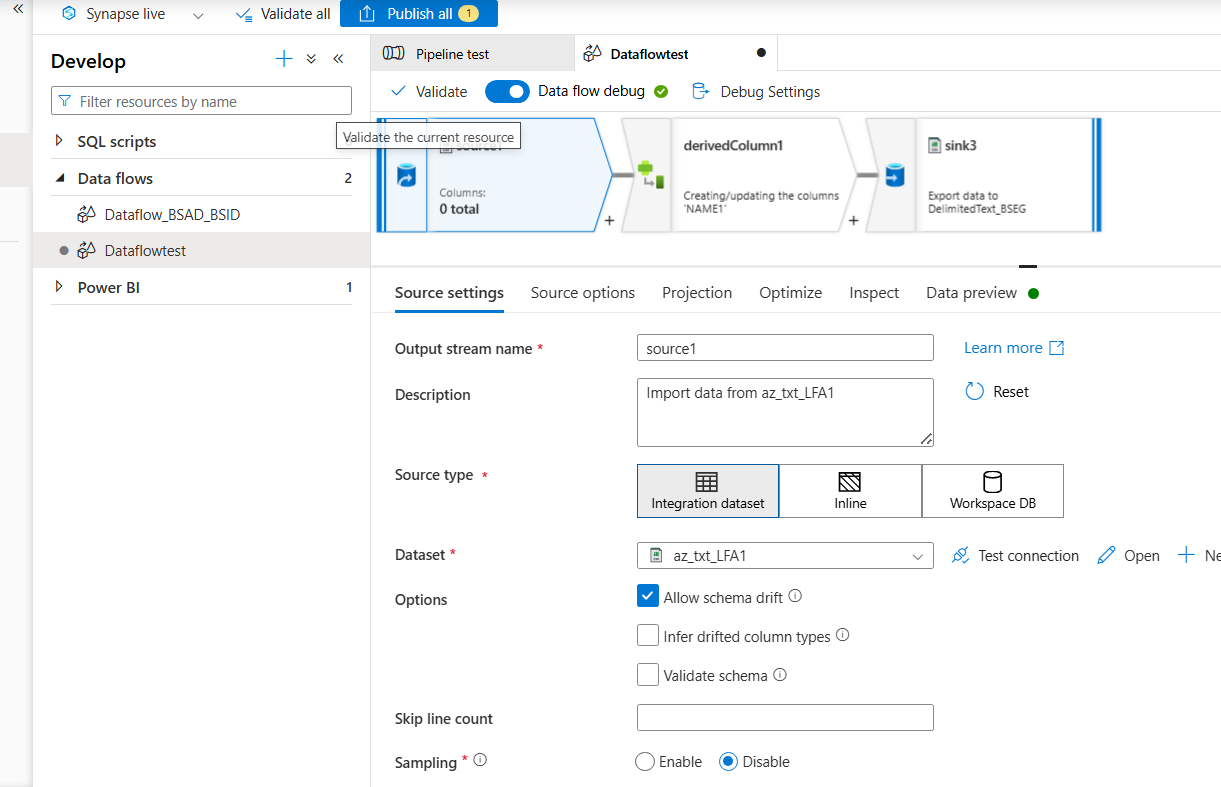Screen dimensions: 1221x787
Task: Click info icon beside Validate schema
Action: 780,675
